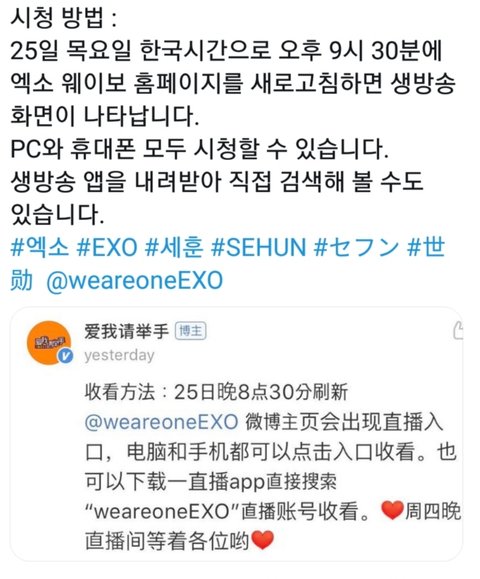Open the #EXO hashtag

coord(107,247)
